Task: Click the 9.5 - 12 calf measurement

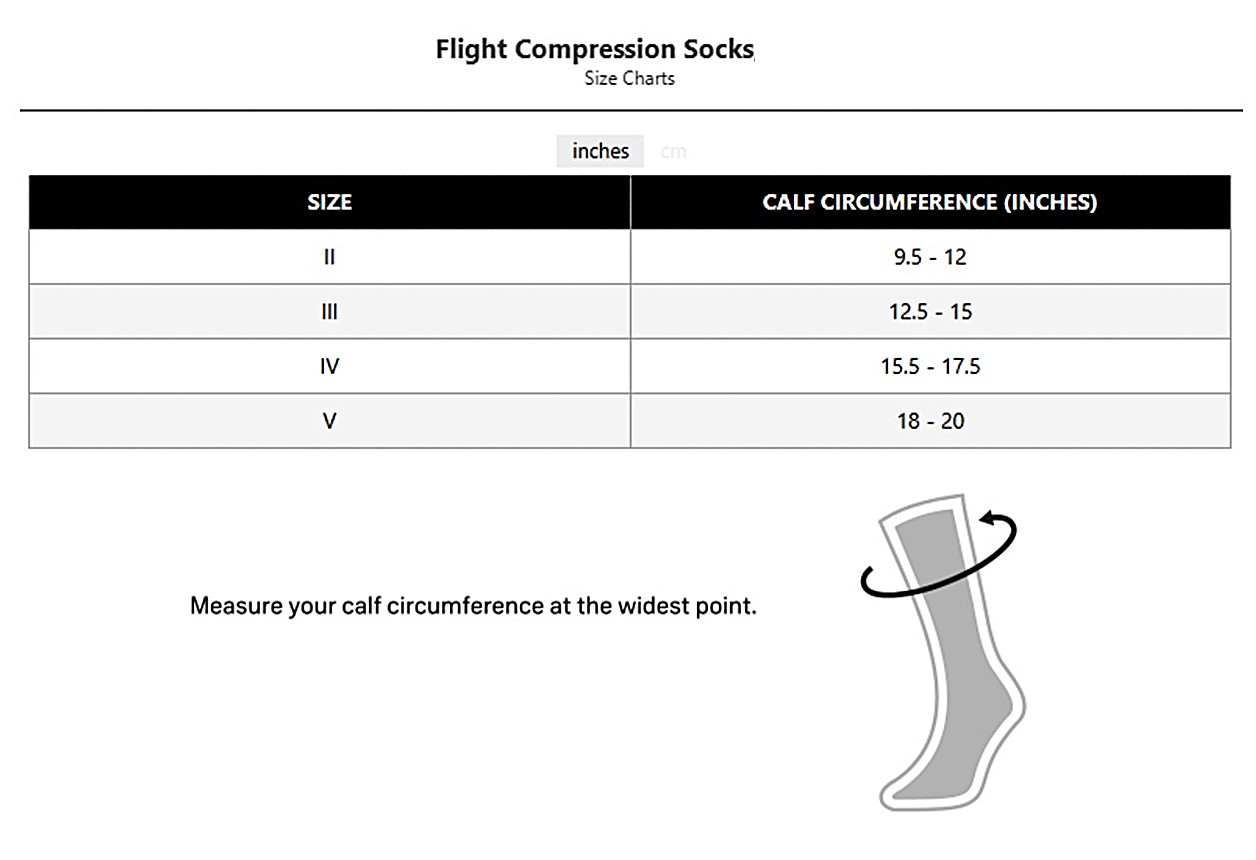Action: click(x=929, y=257)
